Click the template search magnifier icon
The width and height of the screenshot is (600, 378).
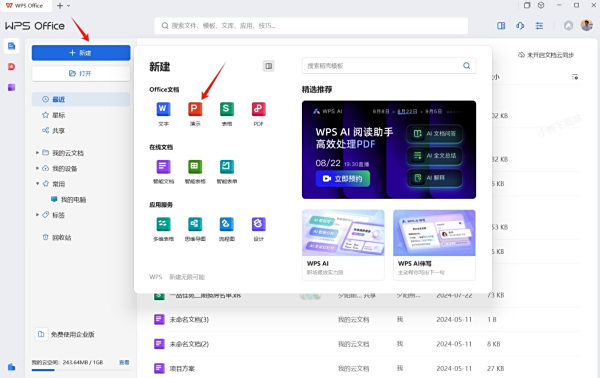point(466,65)
